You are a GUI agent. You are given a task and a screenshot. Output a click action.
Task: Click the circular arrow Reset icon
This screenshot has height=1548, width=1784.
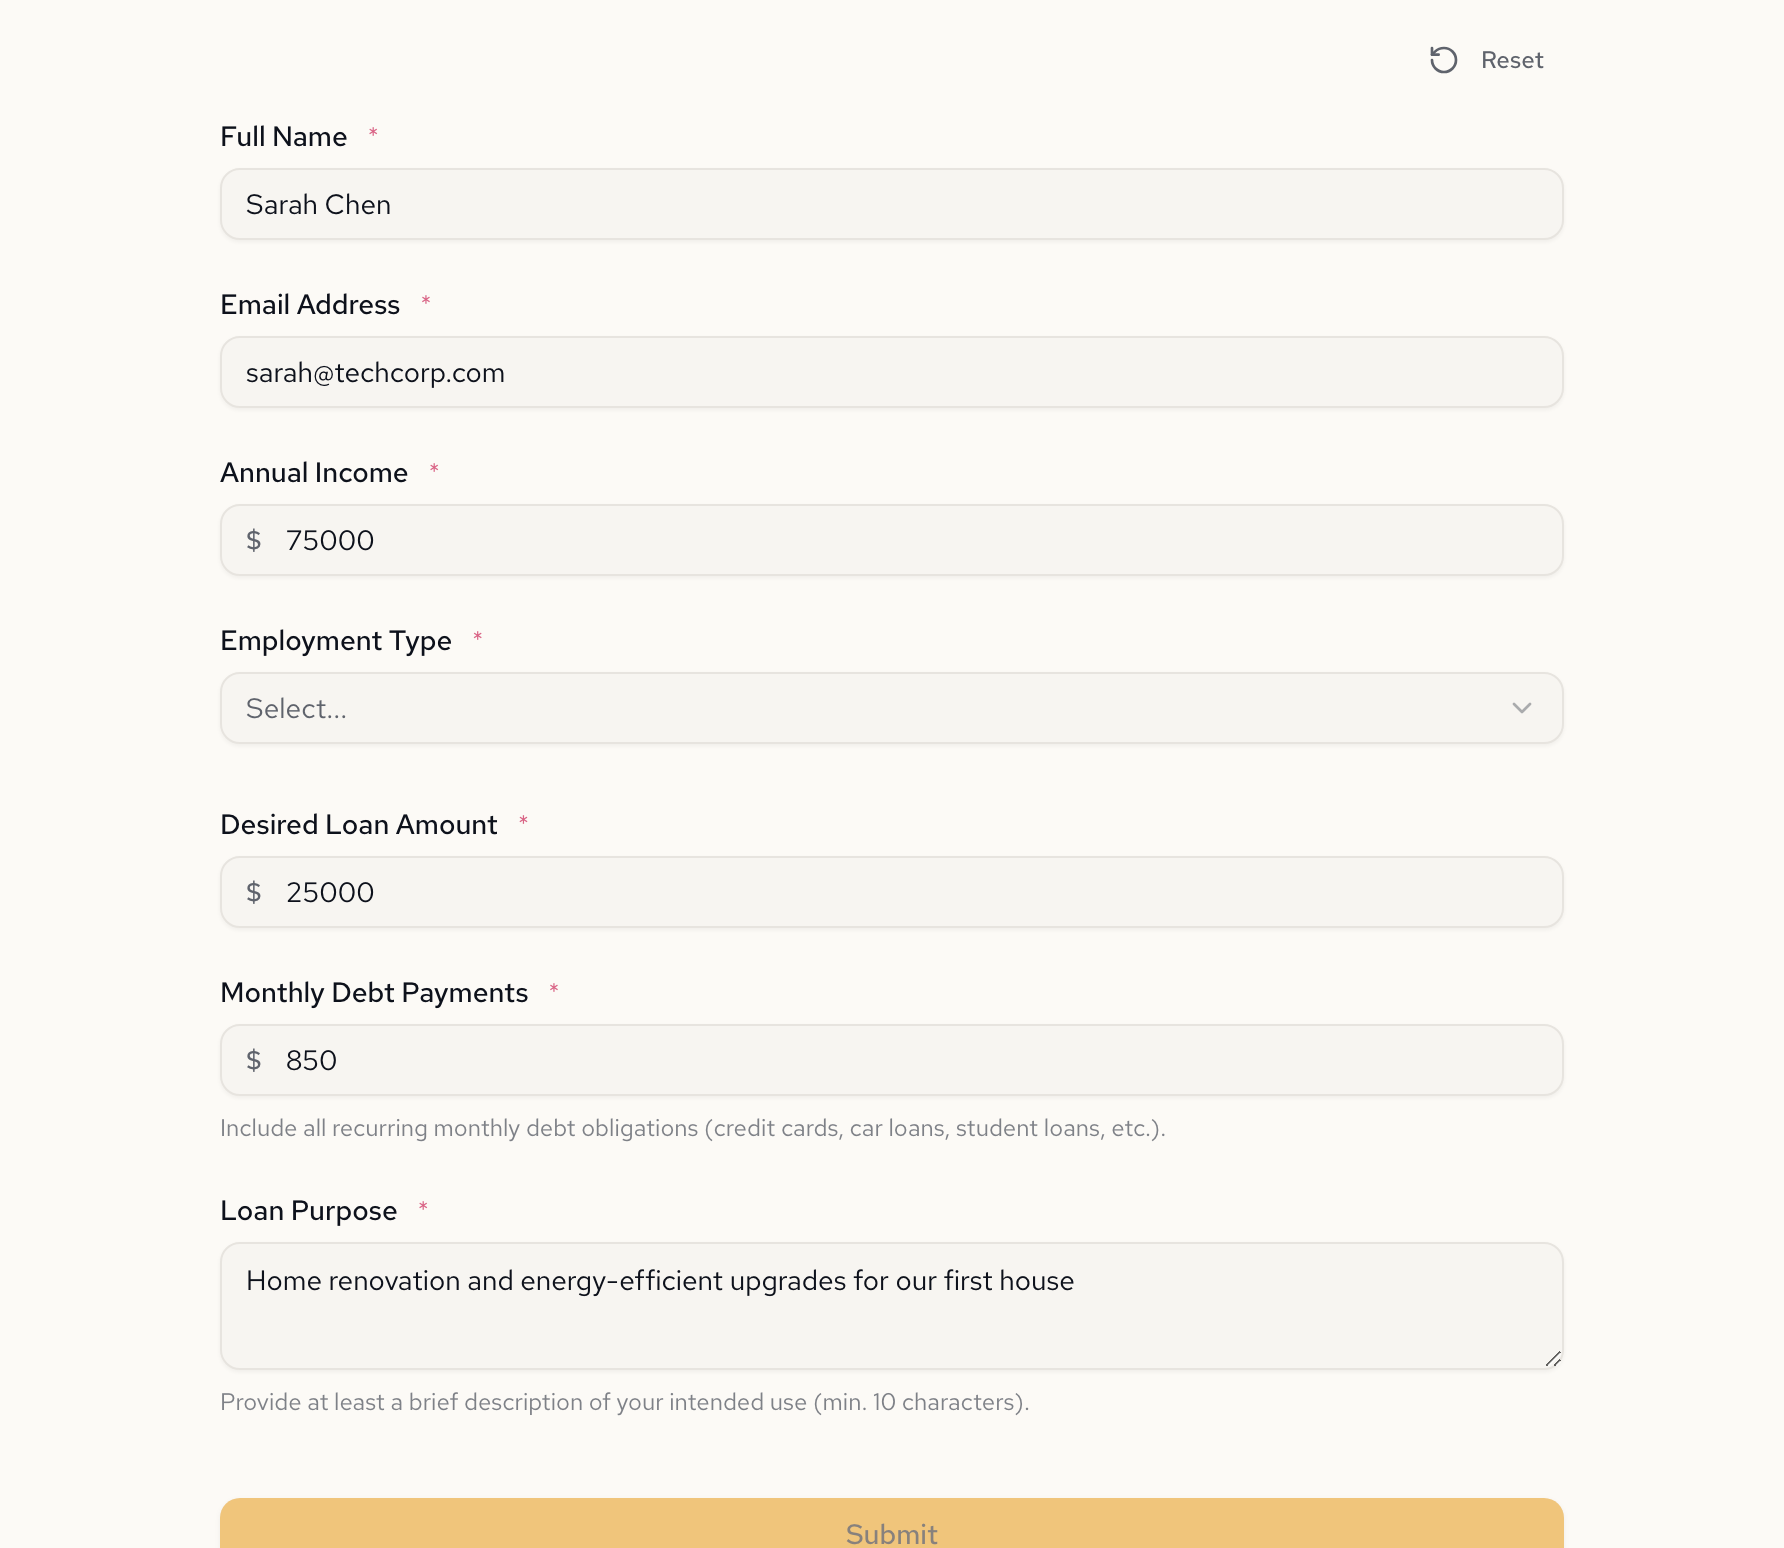[1443, 60]
